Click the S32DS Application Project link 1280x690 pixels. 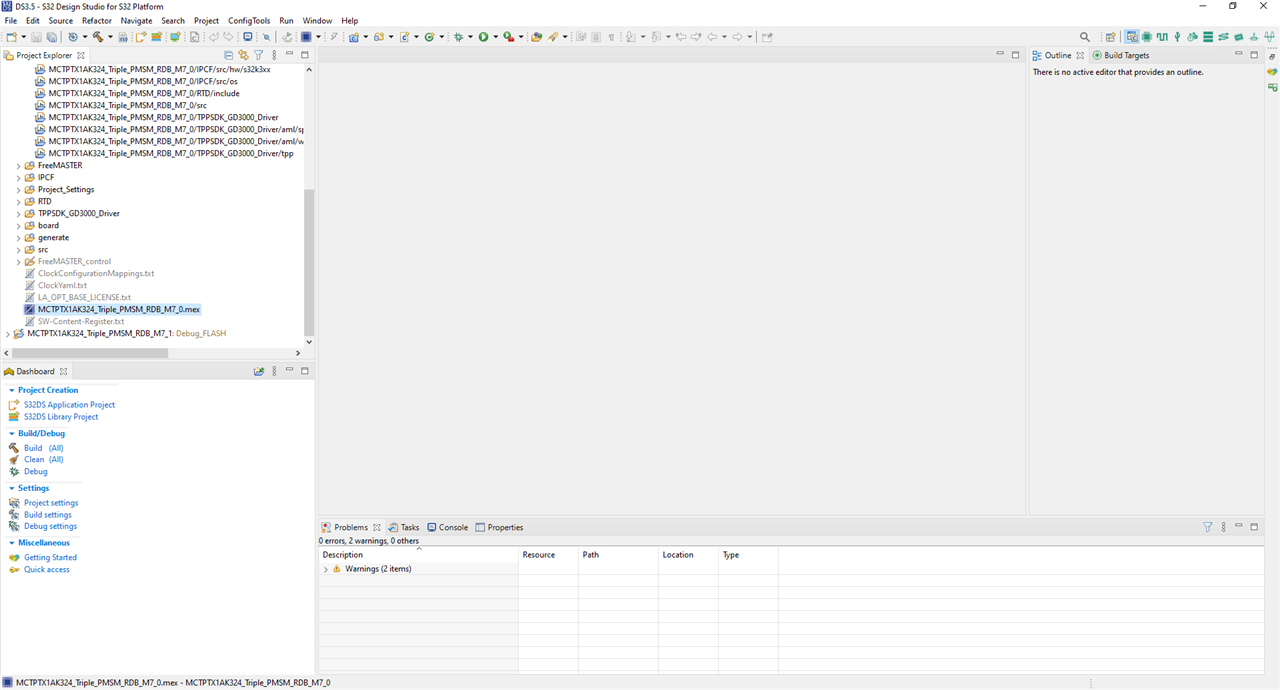(x=69, y=405)
